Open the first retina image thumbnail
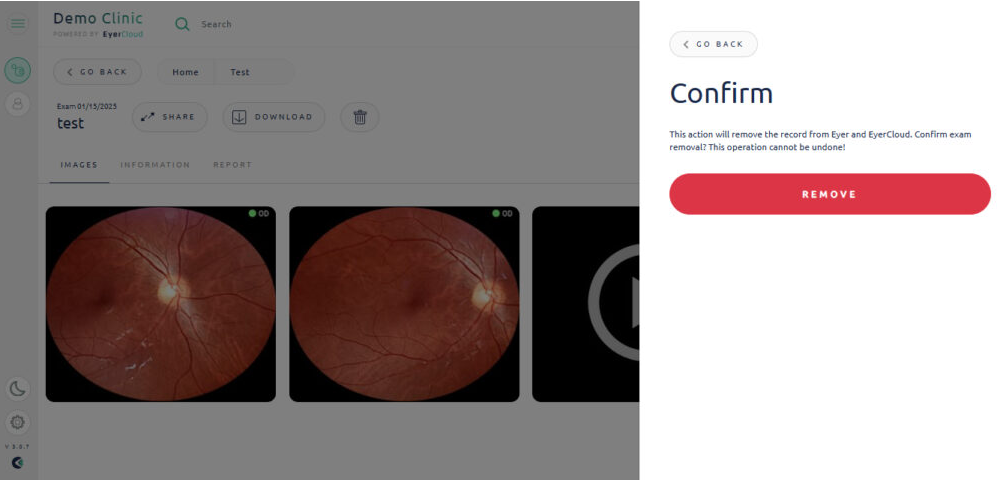This screenshot has width=1008, height=489. pyautogui.click(x=161, y=304)
